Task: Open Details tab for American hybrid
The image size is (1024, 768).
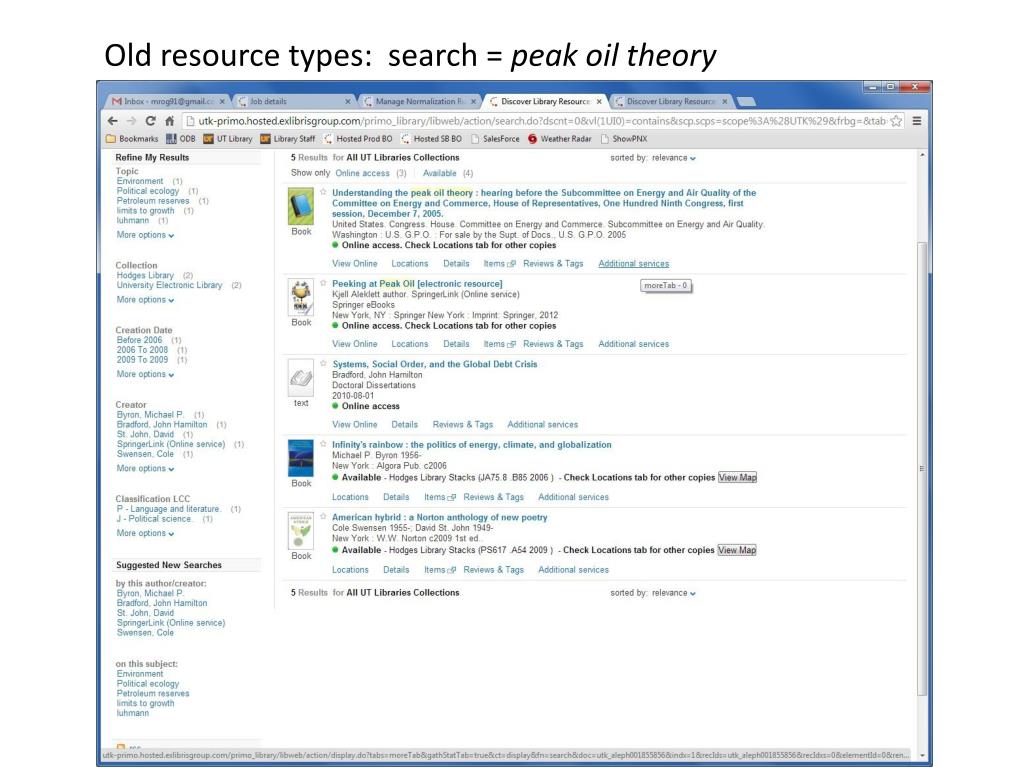Action: click(x=396, y=569)
